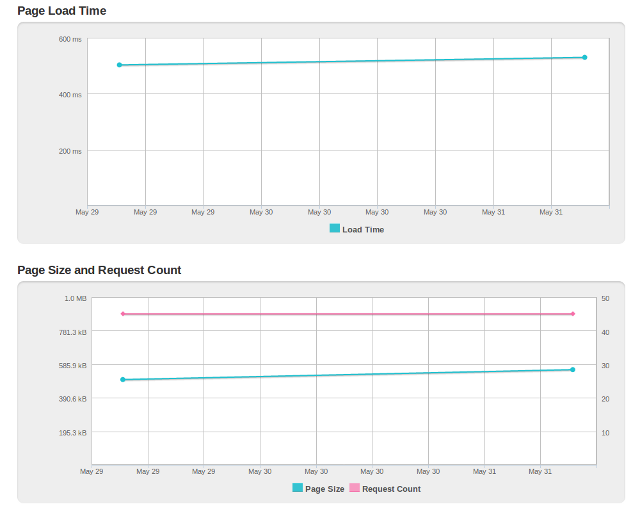
Task: Select the first Page Size data point
Action: pos(123,380)
